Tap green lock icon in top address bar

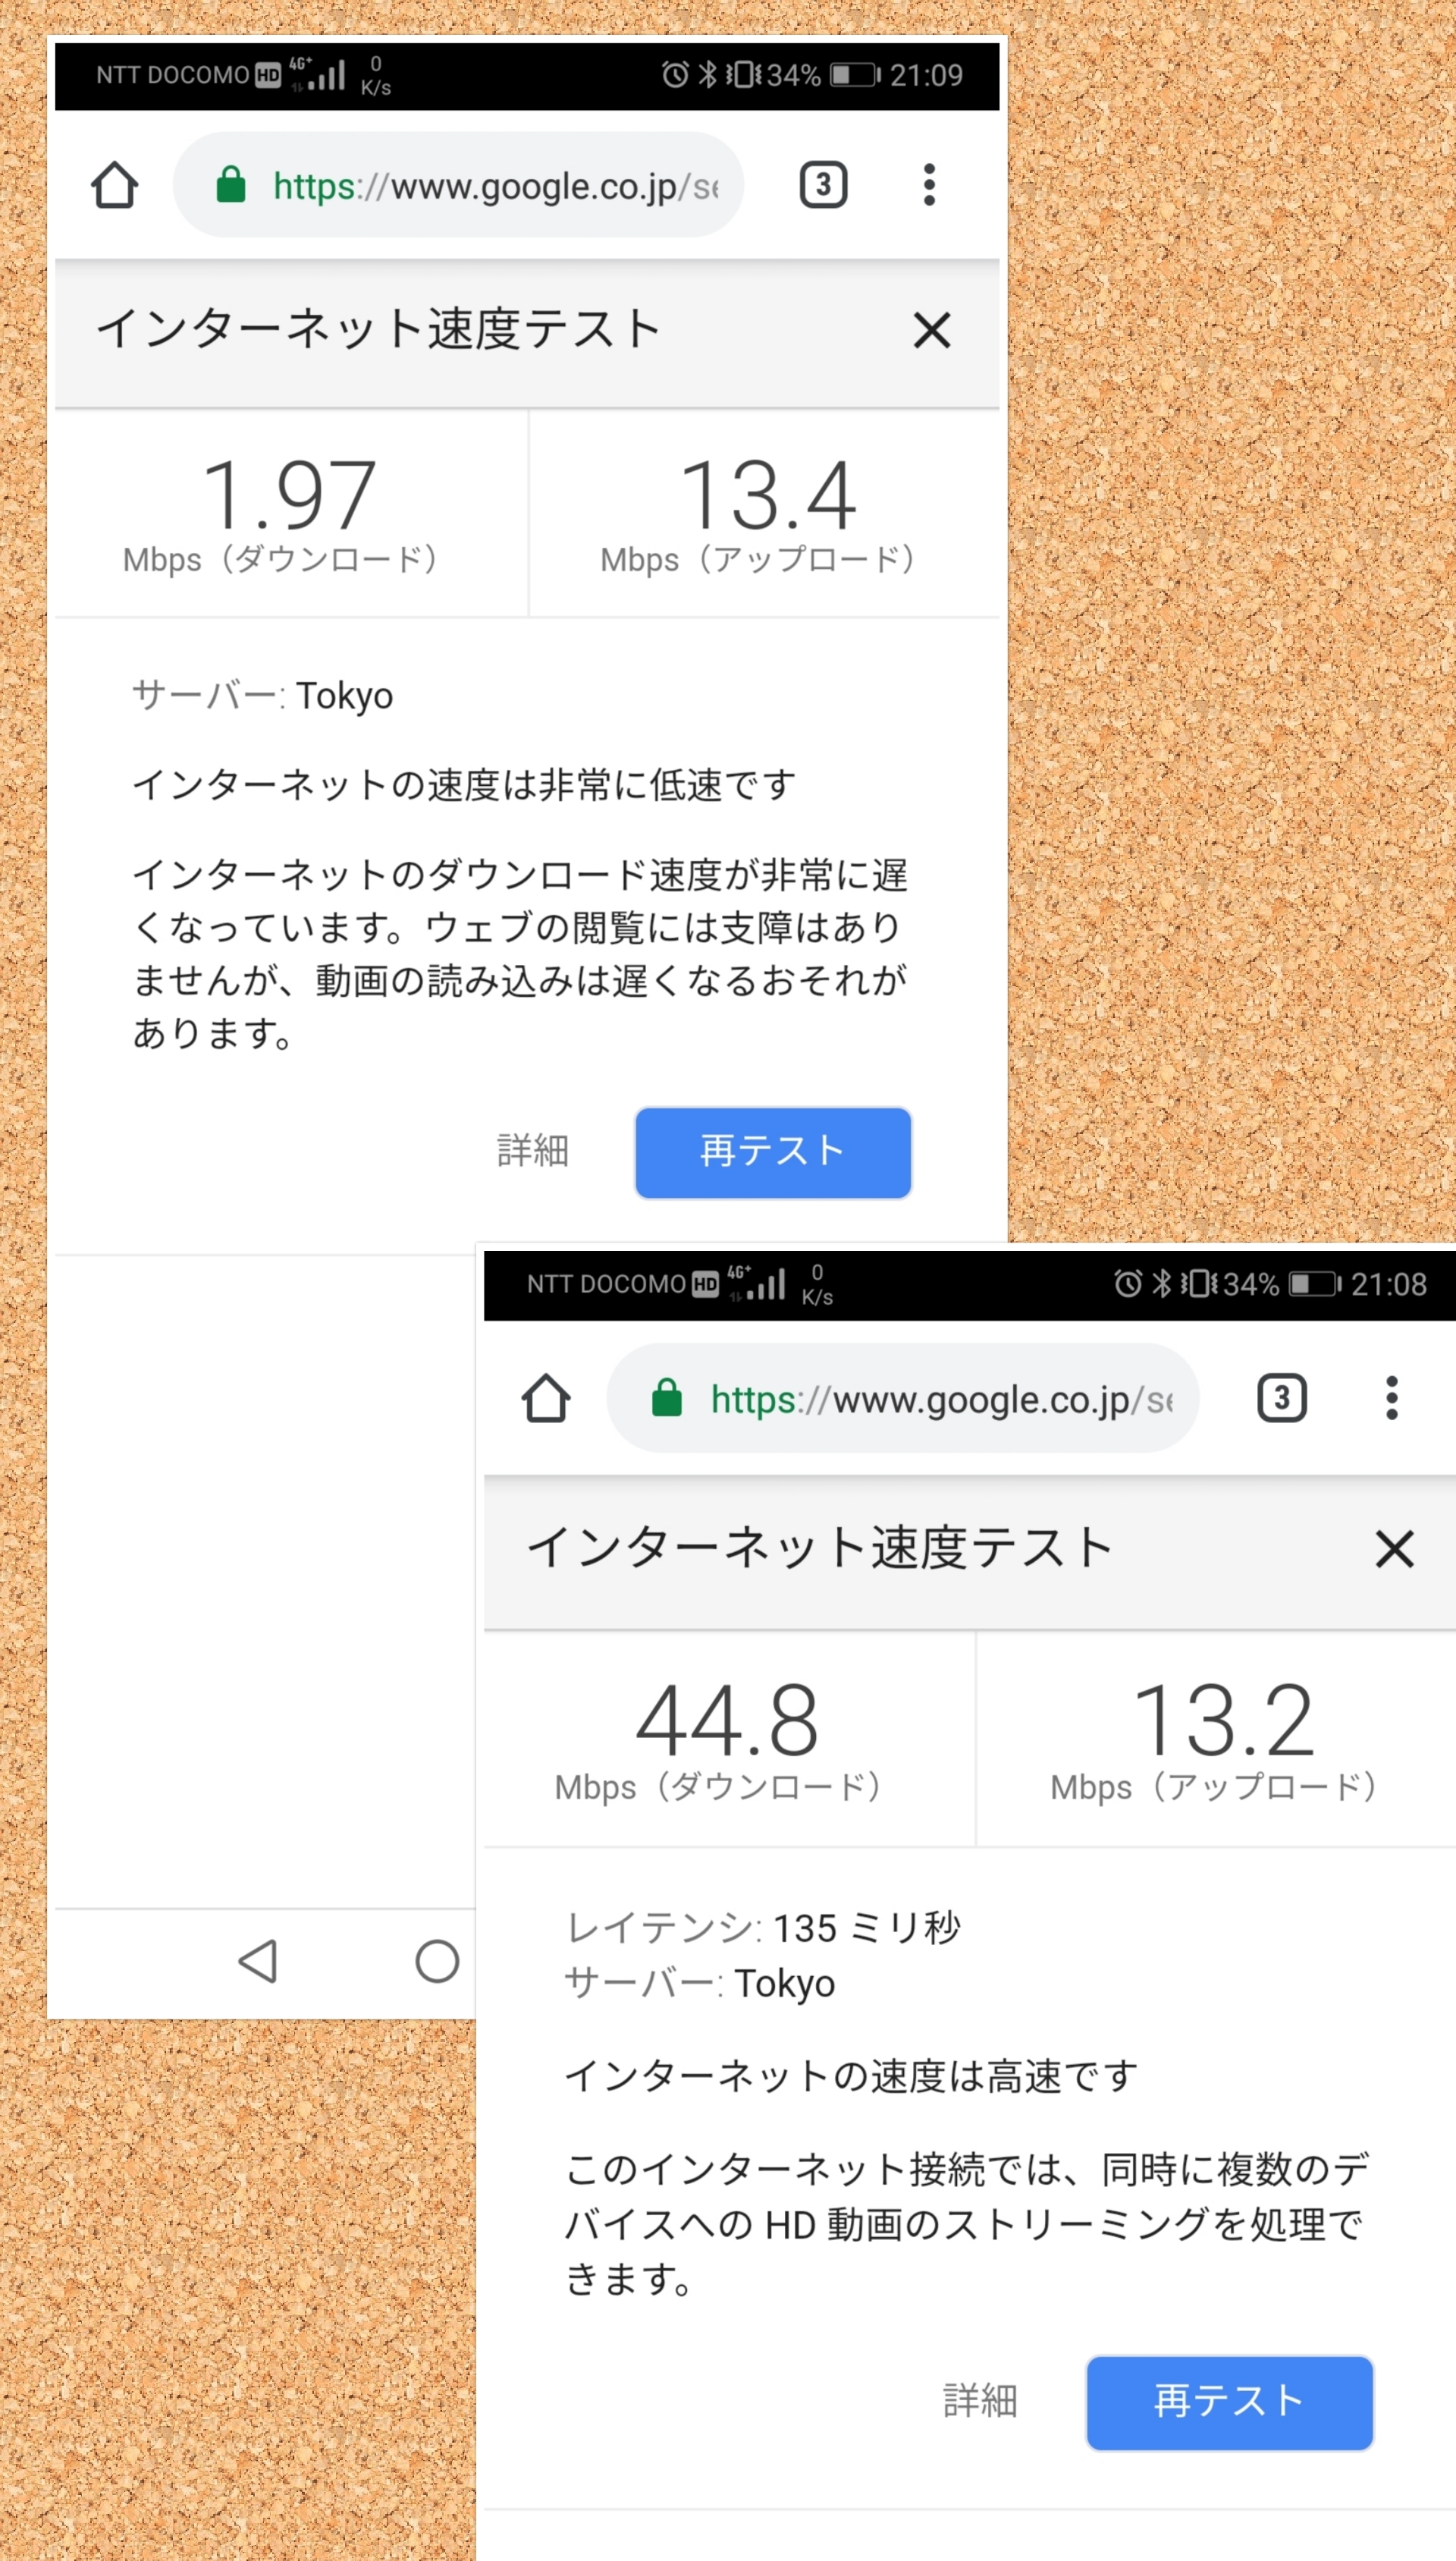pyautogui.click(x=231, y=185)
